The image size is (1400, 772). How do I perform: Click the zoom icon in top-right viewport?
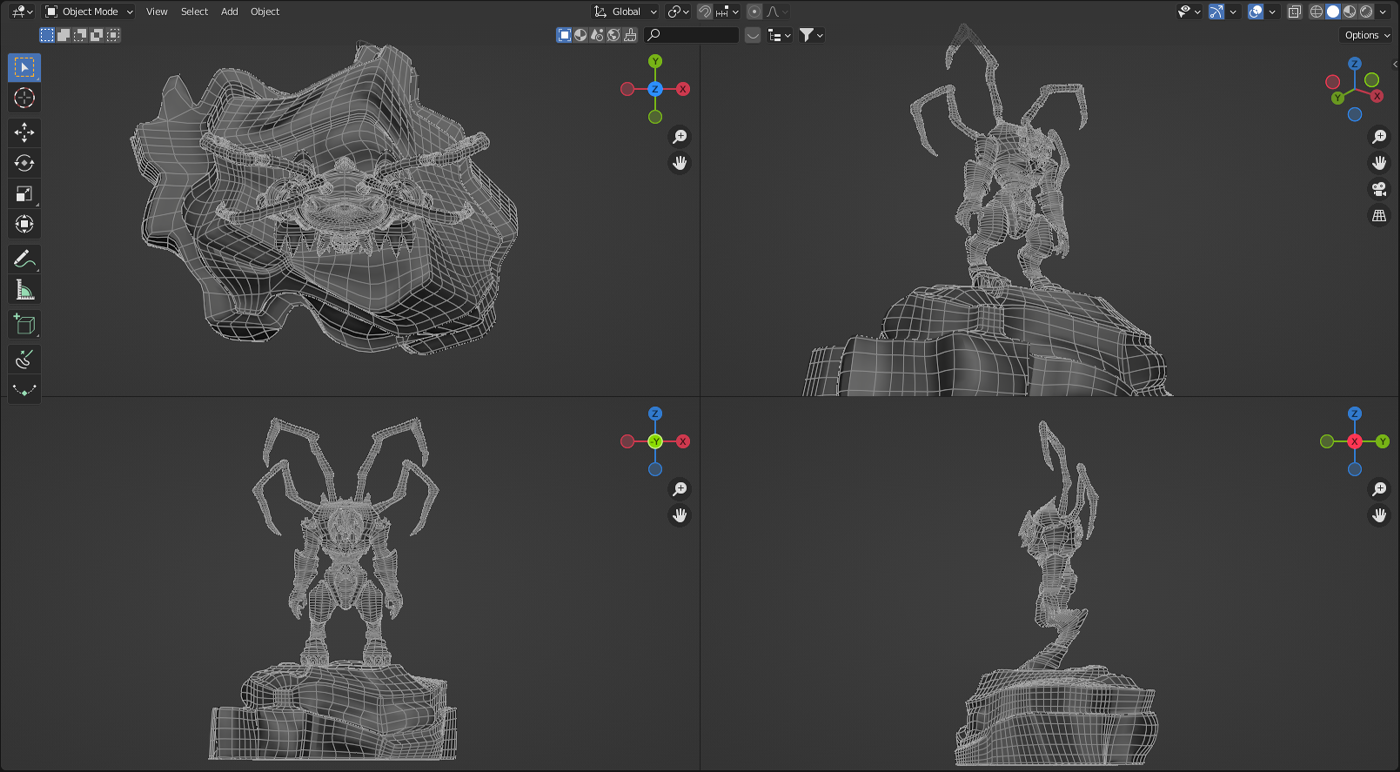tap(1379, 137)
